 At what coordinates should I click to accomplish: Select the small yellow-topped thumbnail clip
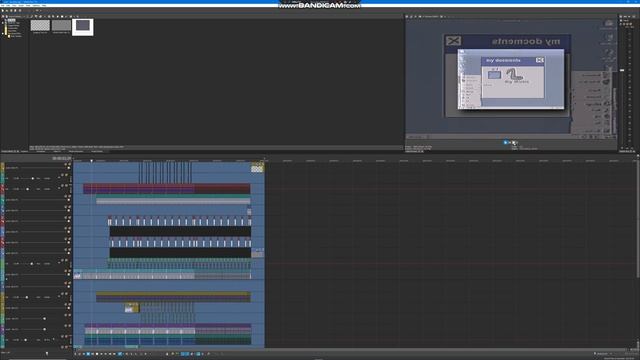131,308
